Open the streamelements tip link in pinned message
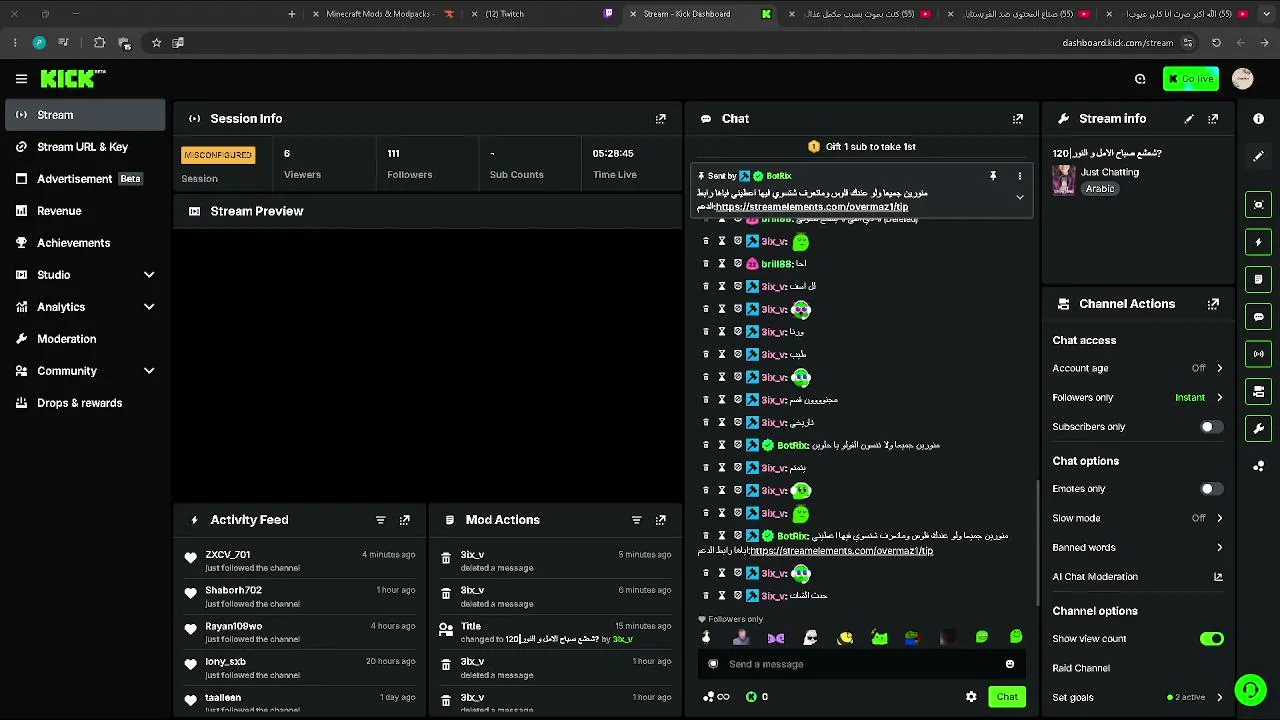The width and height of the screenshot is (1280, 720). pos(812,207)
